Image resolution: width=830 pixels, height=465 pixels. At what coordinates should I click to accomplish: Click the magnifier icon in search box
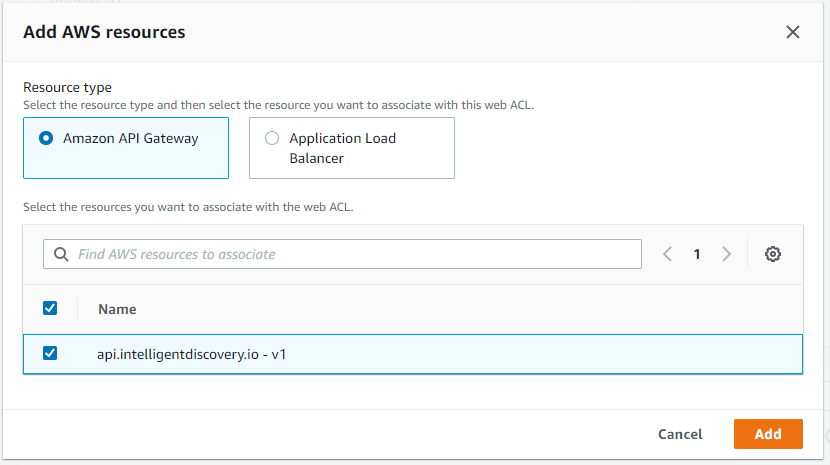[61, 254]
